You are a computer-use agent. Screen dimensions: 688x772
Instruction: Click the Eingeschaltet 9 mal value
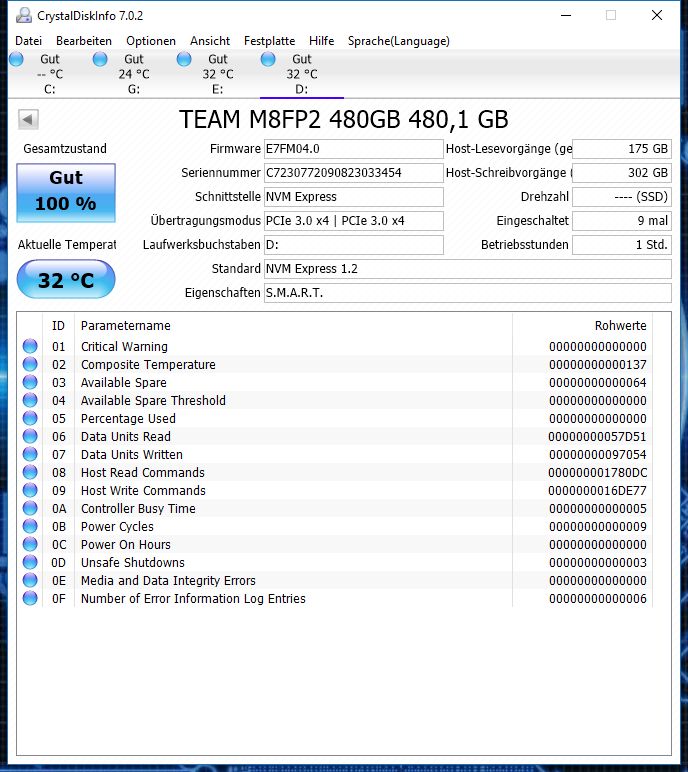pos(622,221)
